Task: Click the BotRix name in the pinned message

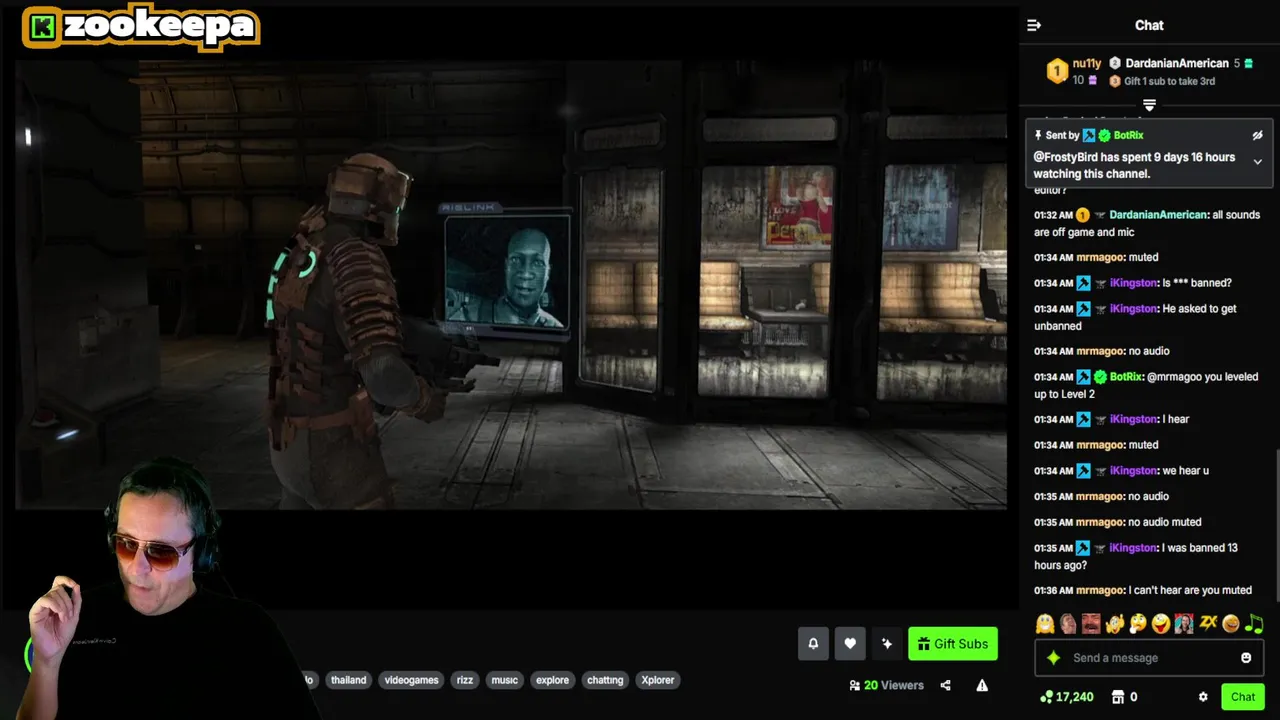Action: tap(1128, 135)
